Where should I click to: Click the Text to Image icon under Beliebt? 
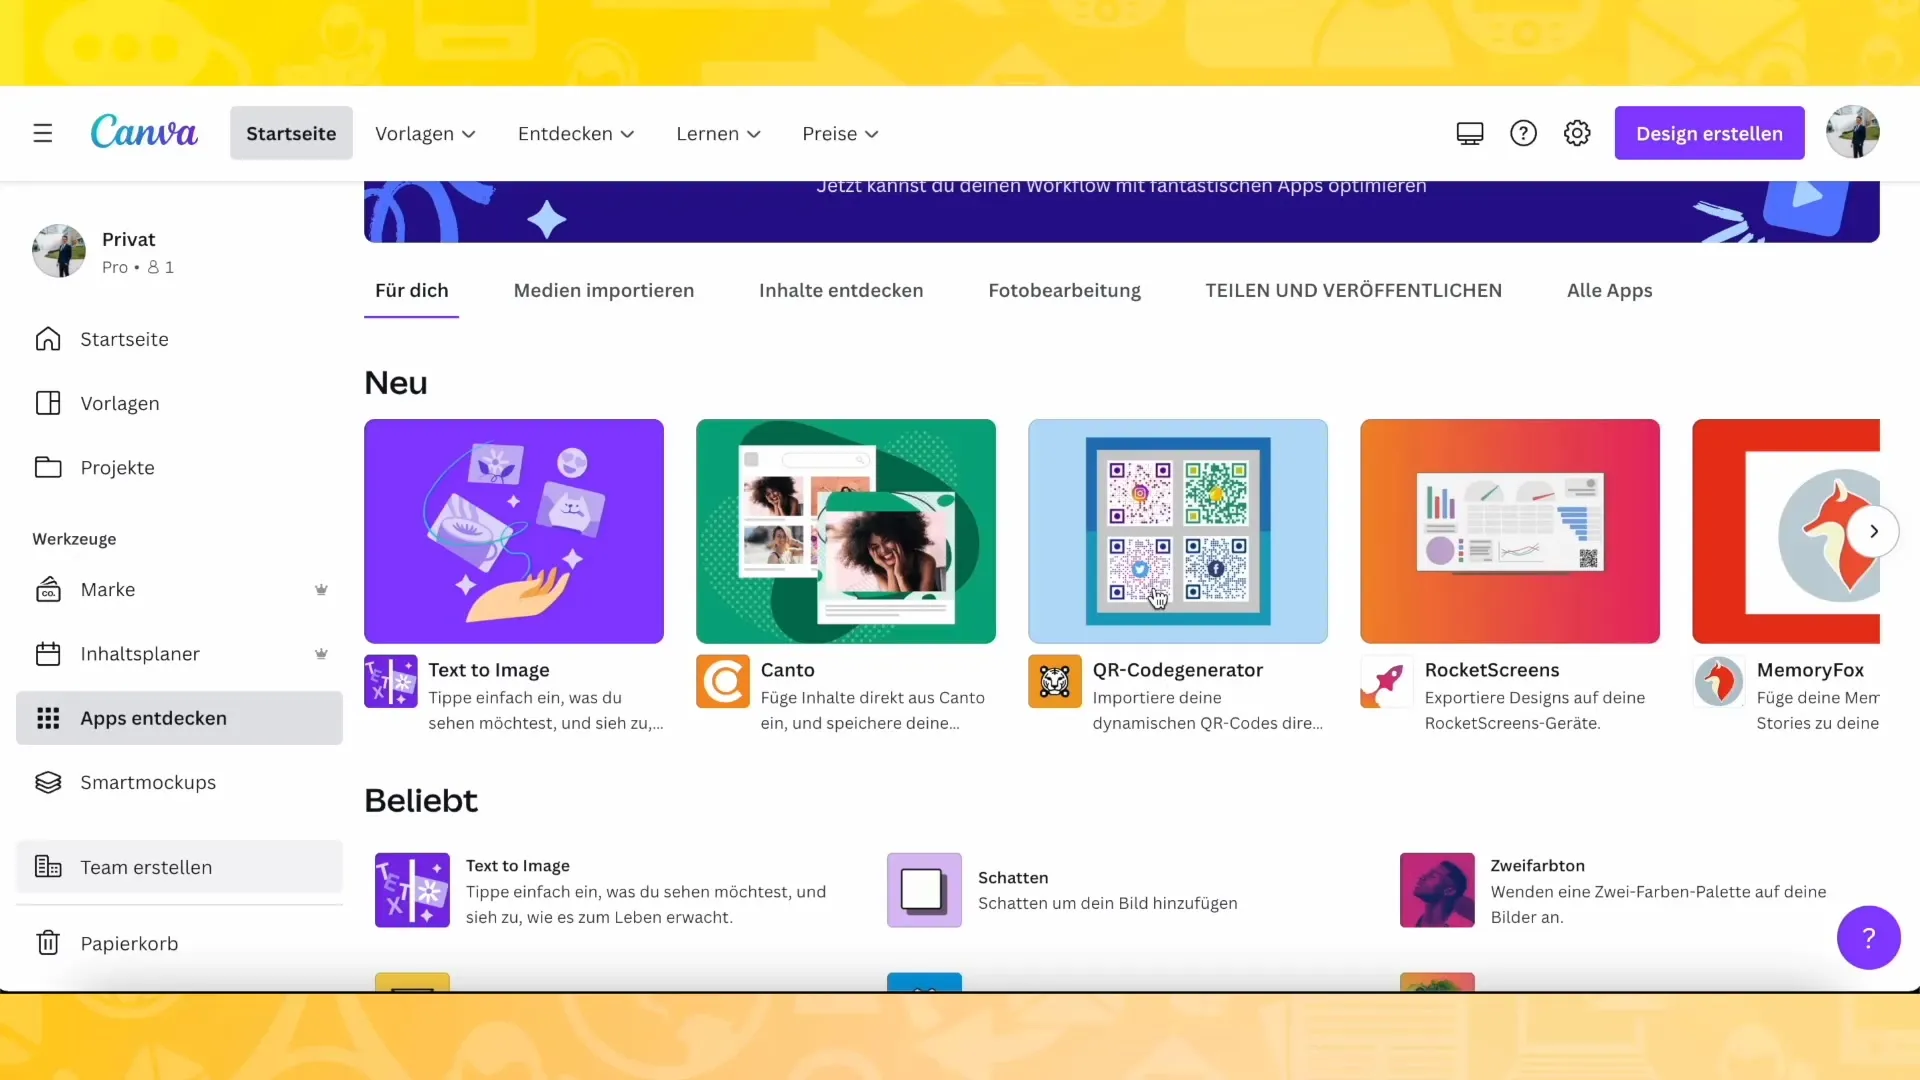click(412, 890)
